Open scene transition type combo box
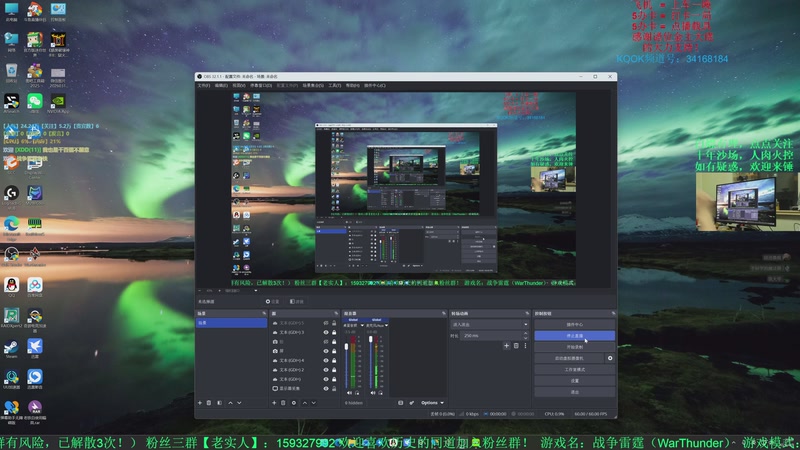Image resolution: width=800 pixels, height=450 pixels. 490,324
